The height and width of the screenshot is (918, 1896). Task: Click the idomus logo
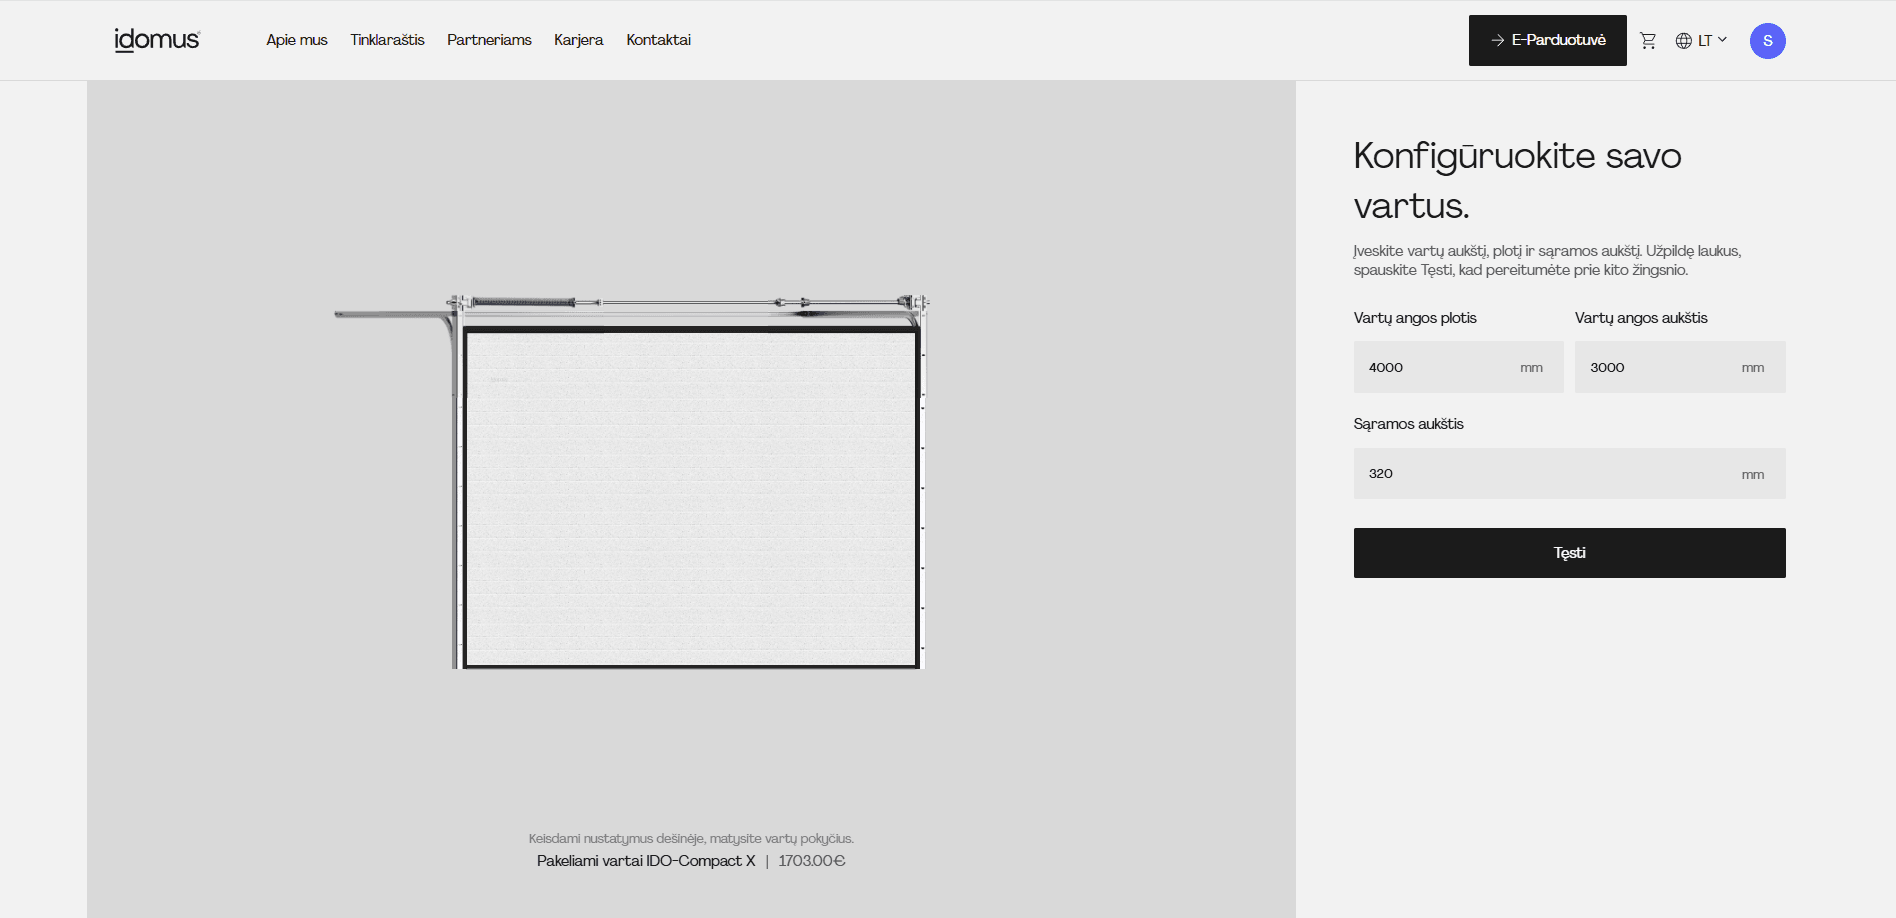pos(157,40)
